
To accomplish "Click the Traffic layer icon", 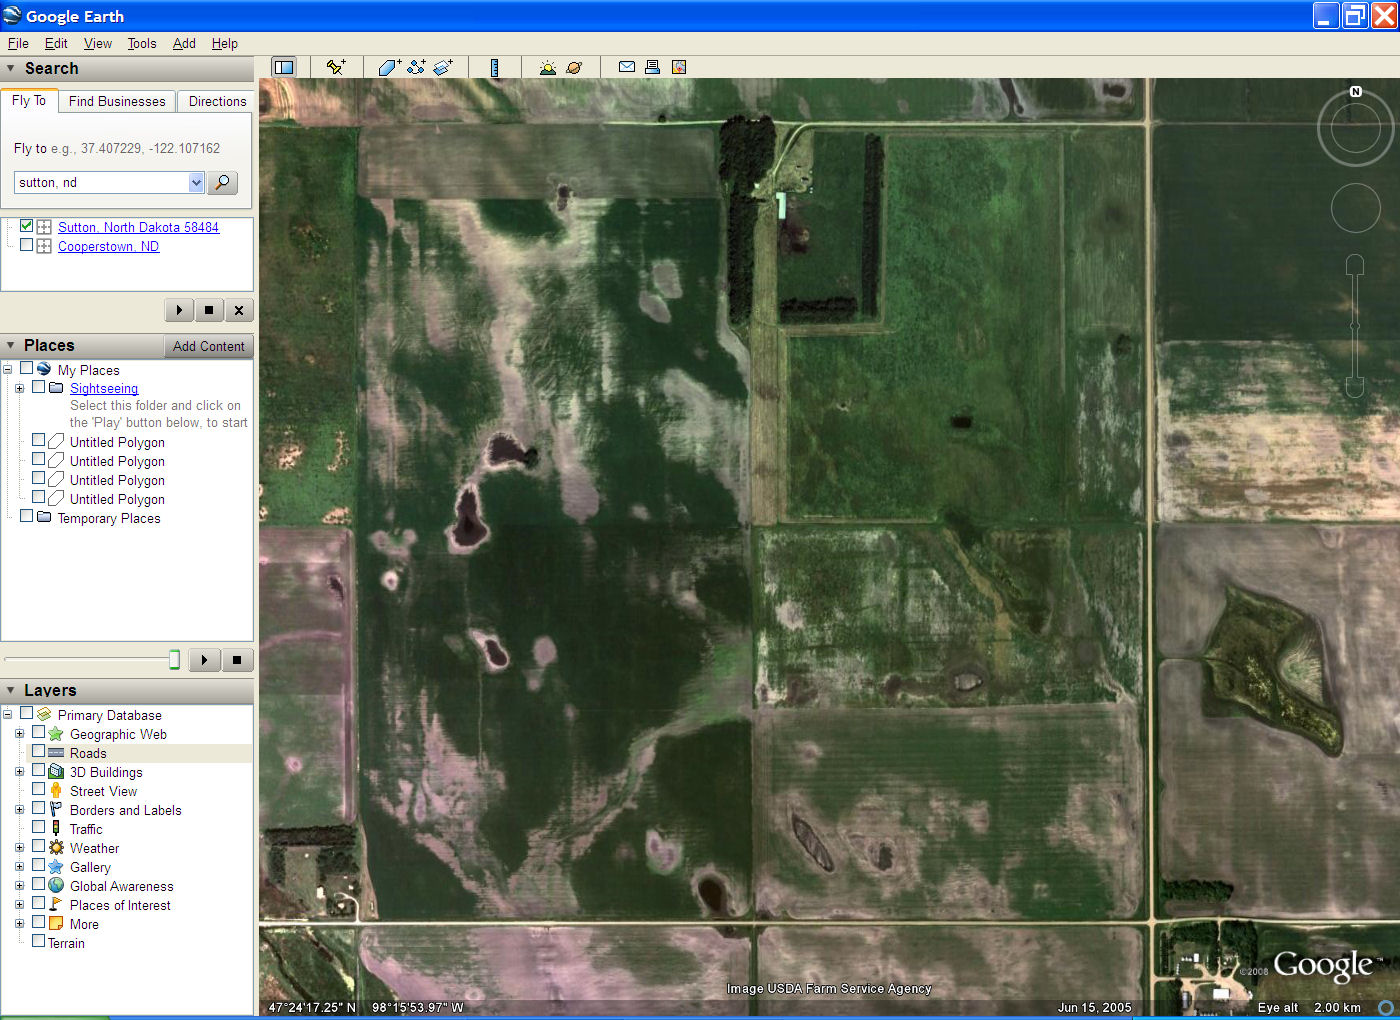I will coord(56,829).
